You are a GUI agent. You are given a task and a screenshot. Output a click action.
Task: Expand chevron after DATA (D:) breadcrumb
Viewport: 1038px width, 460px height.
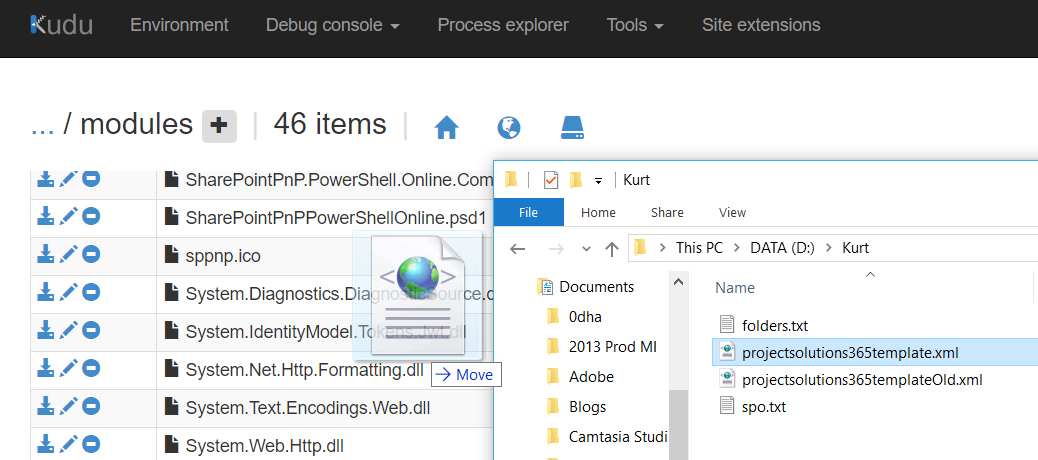(x=828, y=248)
